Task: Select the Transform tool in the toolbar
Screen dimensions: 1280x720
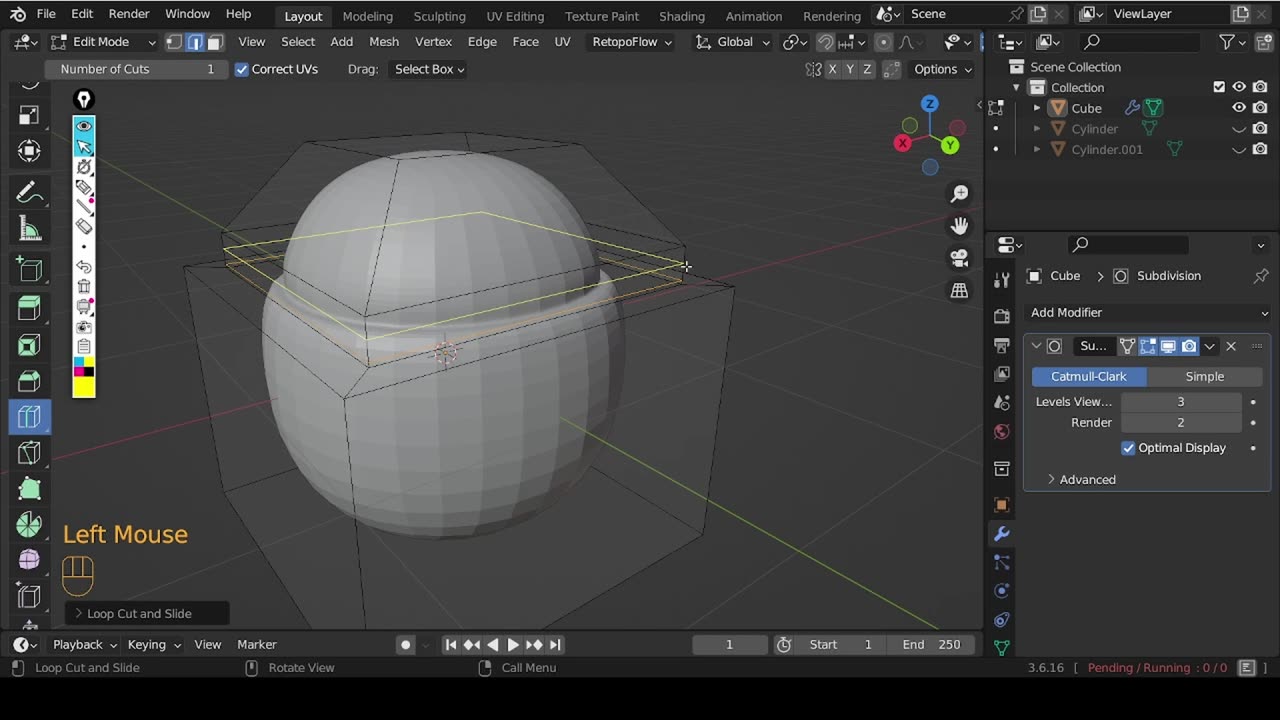Action: click(29, 151)
